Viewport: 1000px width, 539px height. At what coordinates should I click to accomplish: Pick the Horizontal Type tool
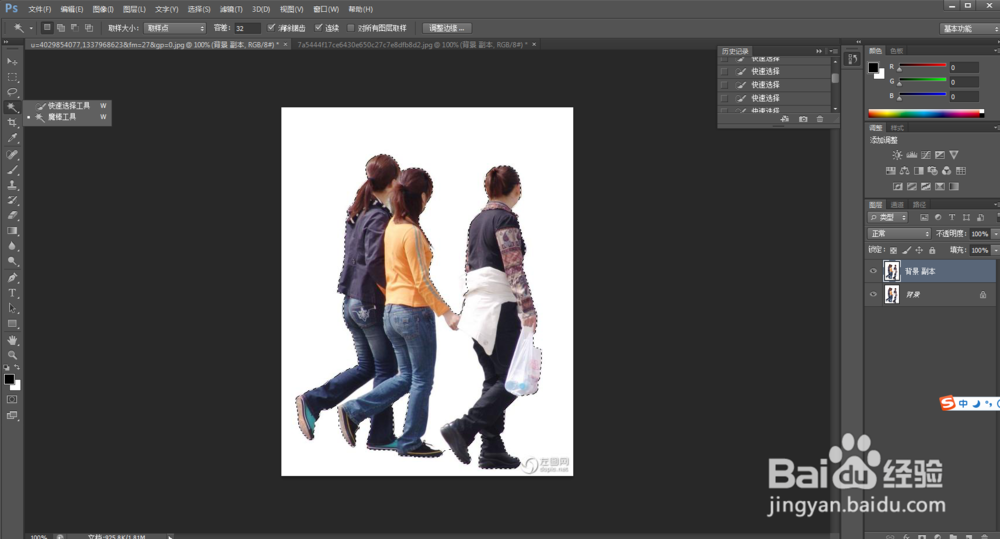[x=12, y=293]
